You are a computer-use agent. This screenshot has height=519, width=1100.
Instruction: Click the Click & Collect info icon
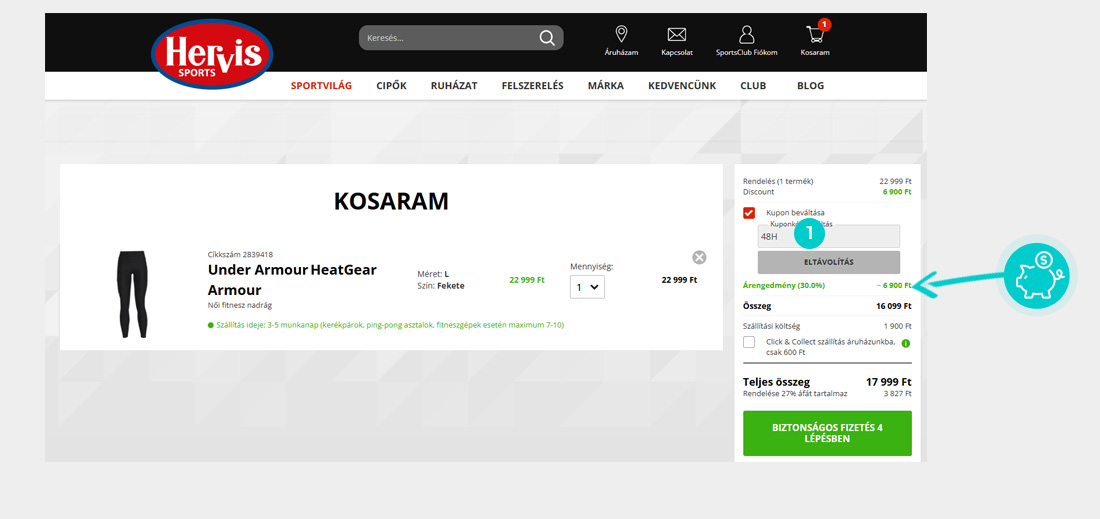tap(905, 344)
